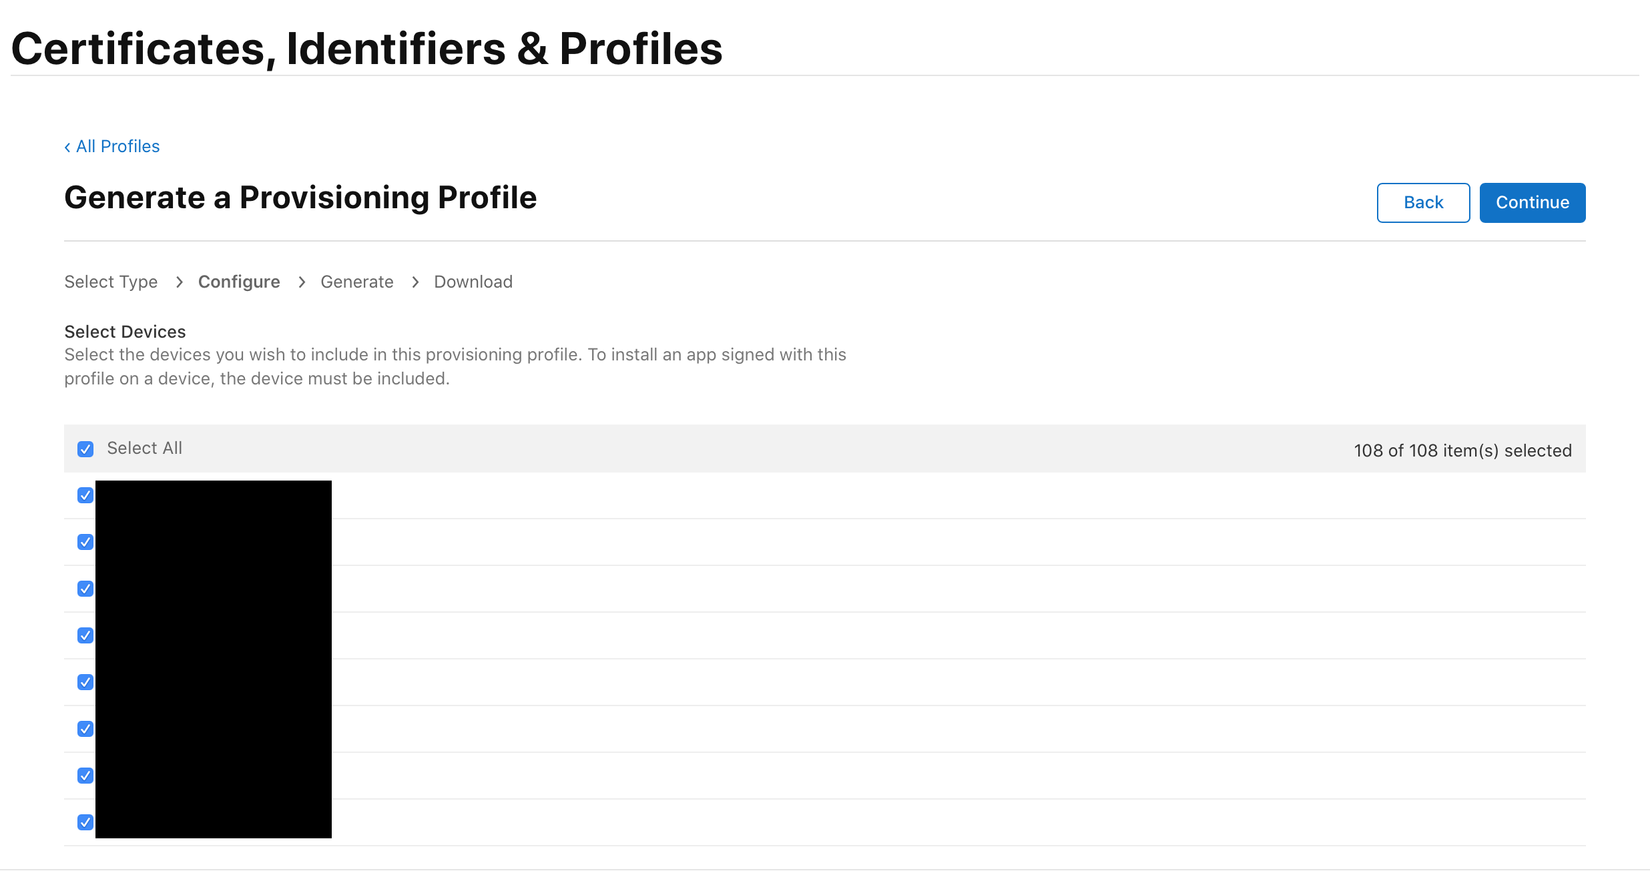1650x873 pixels.
Task: Click the Download step label
Action: click(473, 282)
